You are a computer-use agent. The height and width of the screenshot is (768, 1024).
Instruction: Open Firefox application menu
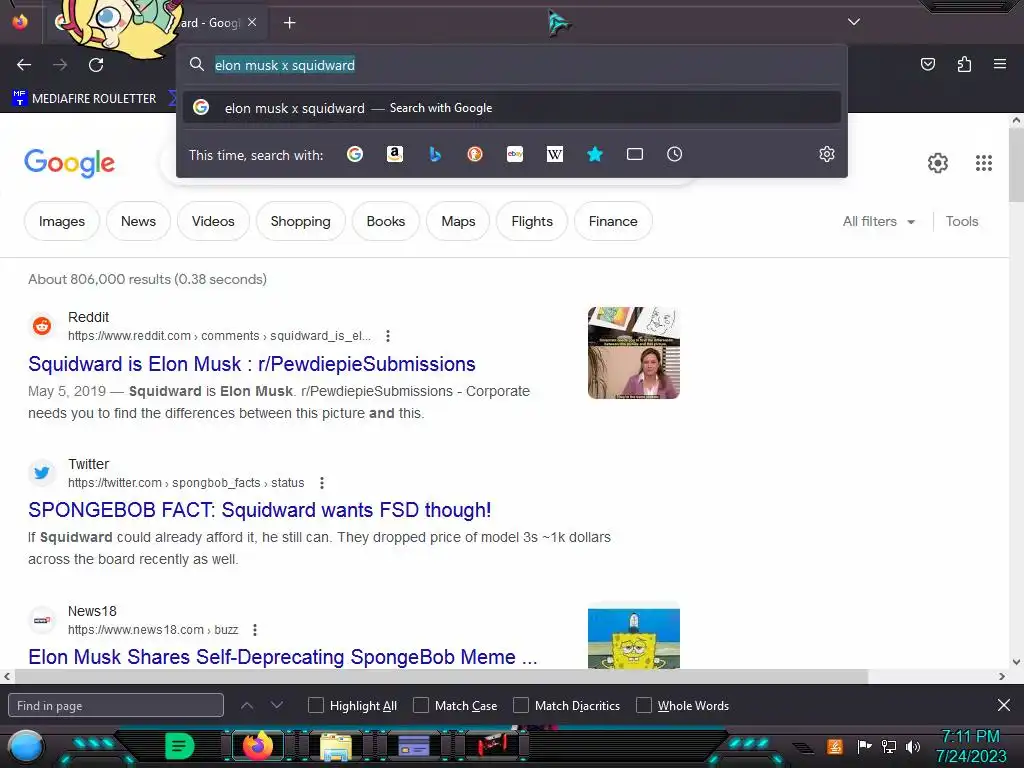point(999,64)
